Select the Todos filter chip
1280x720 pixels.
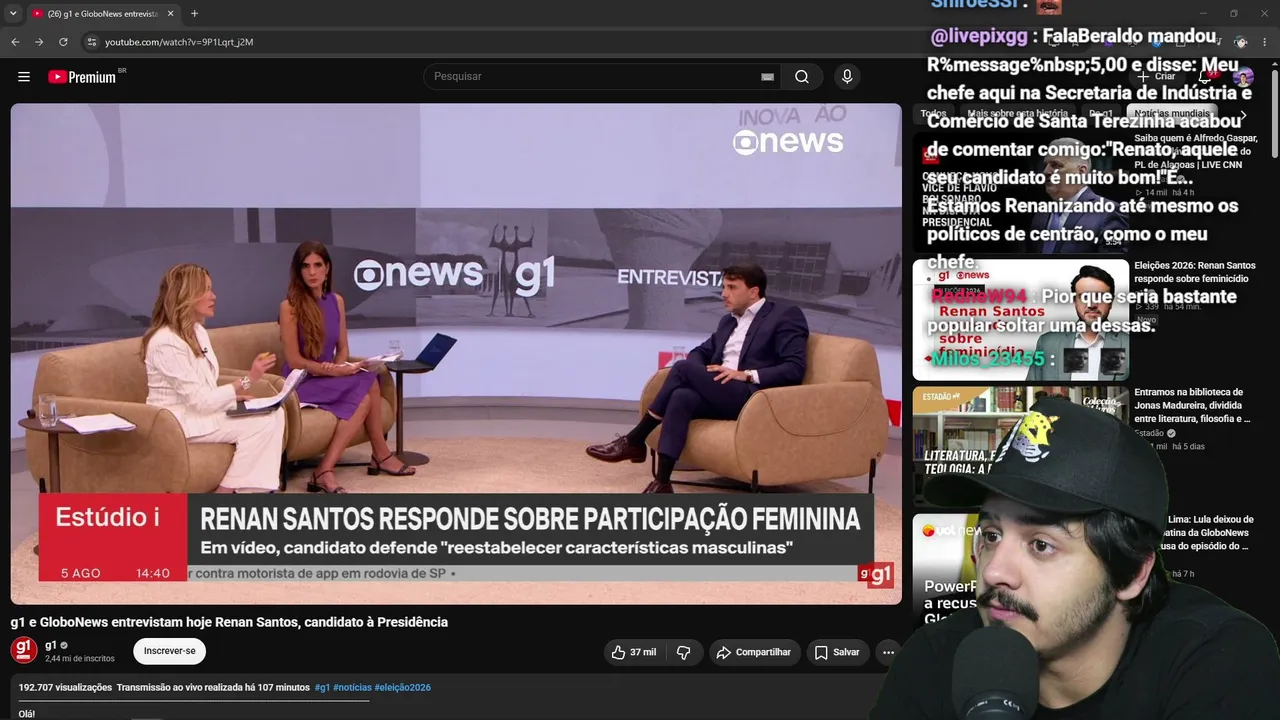pyautogui.click(x=933, y=114)
